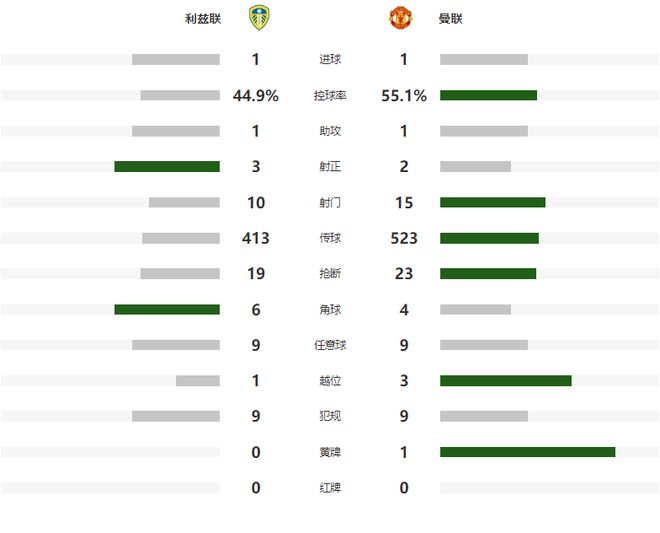
Task: Click Manchester United's green 传球 bar
Action: pyautogui.click(x=489, y=238)
